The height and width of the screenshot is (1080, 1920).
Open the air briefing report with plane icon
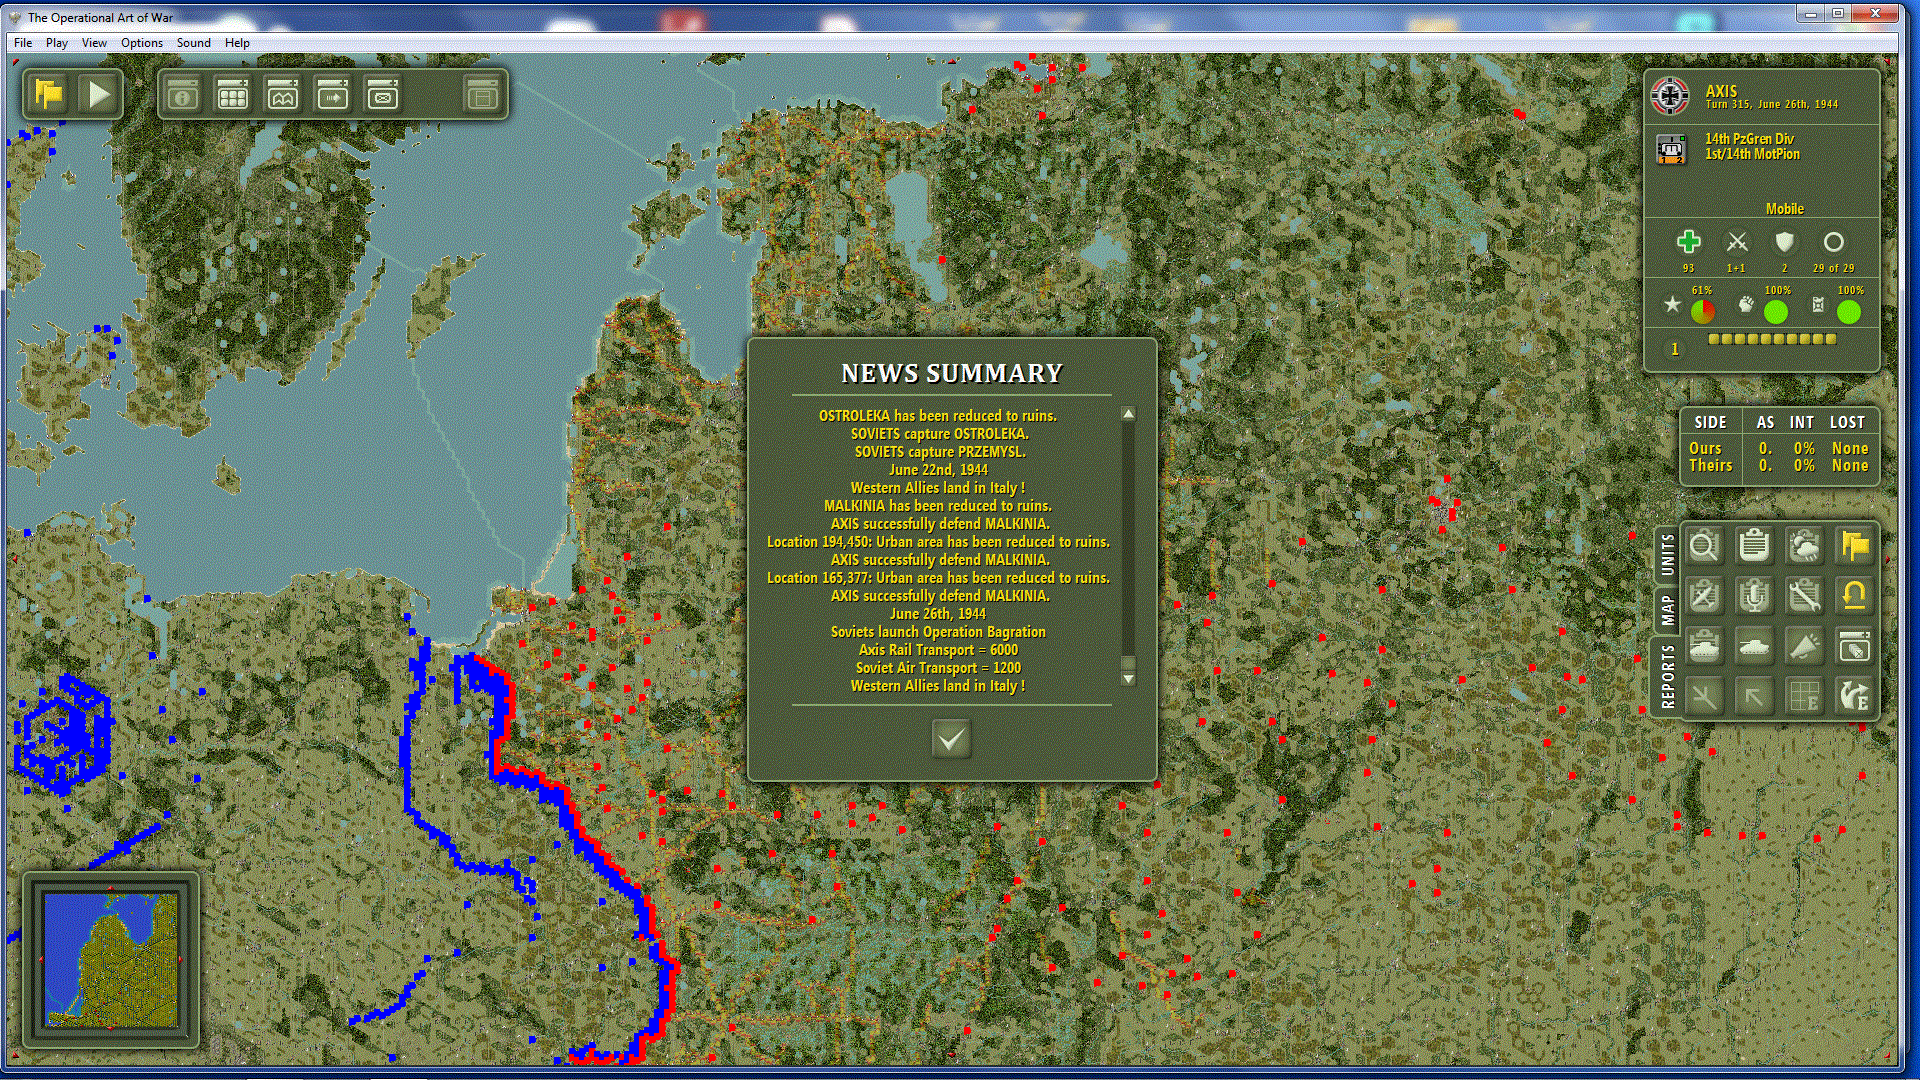[1704, 597]
